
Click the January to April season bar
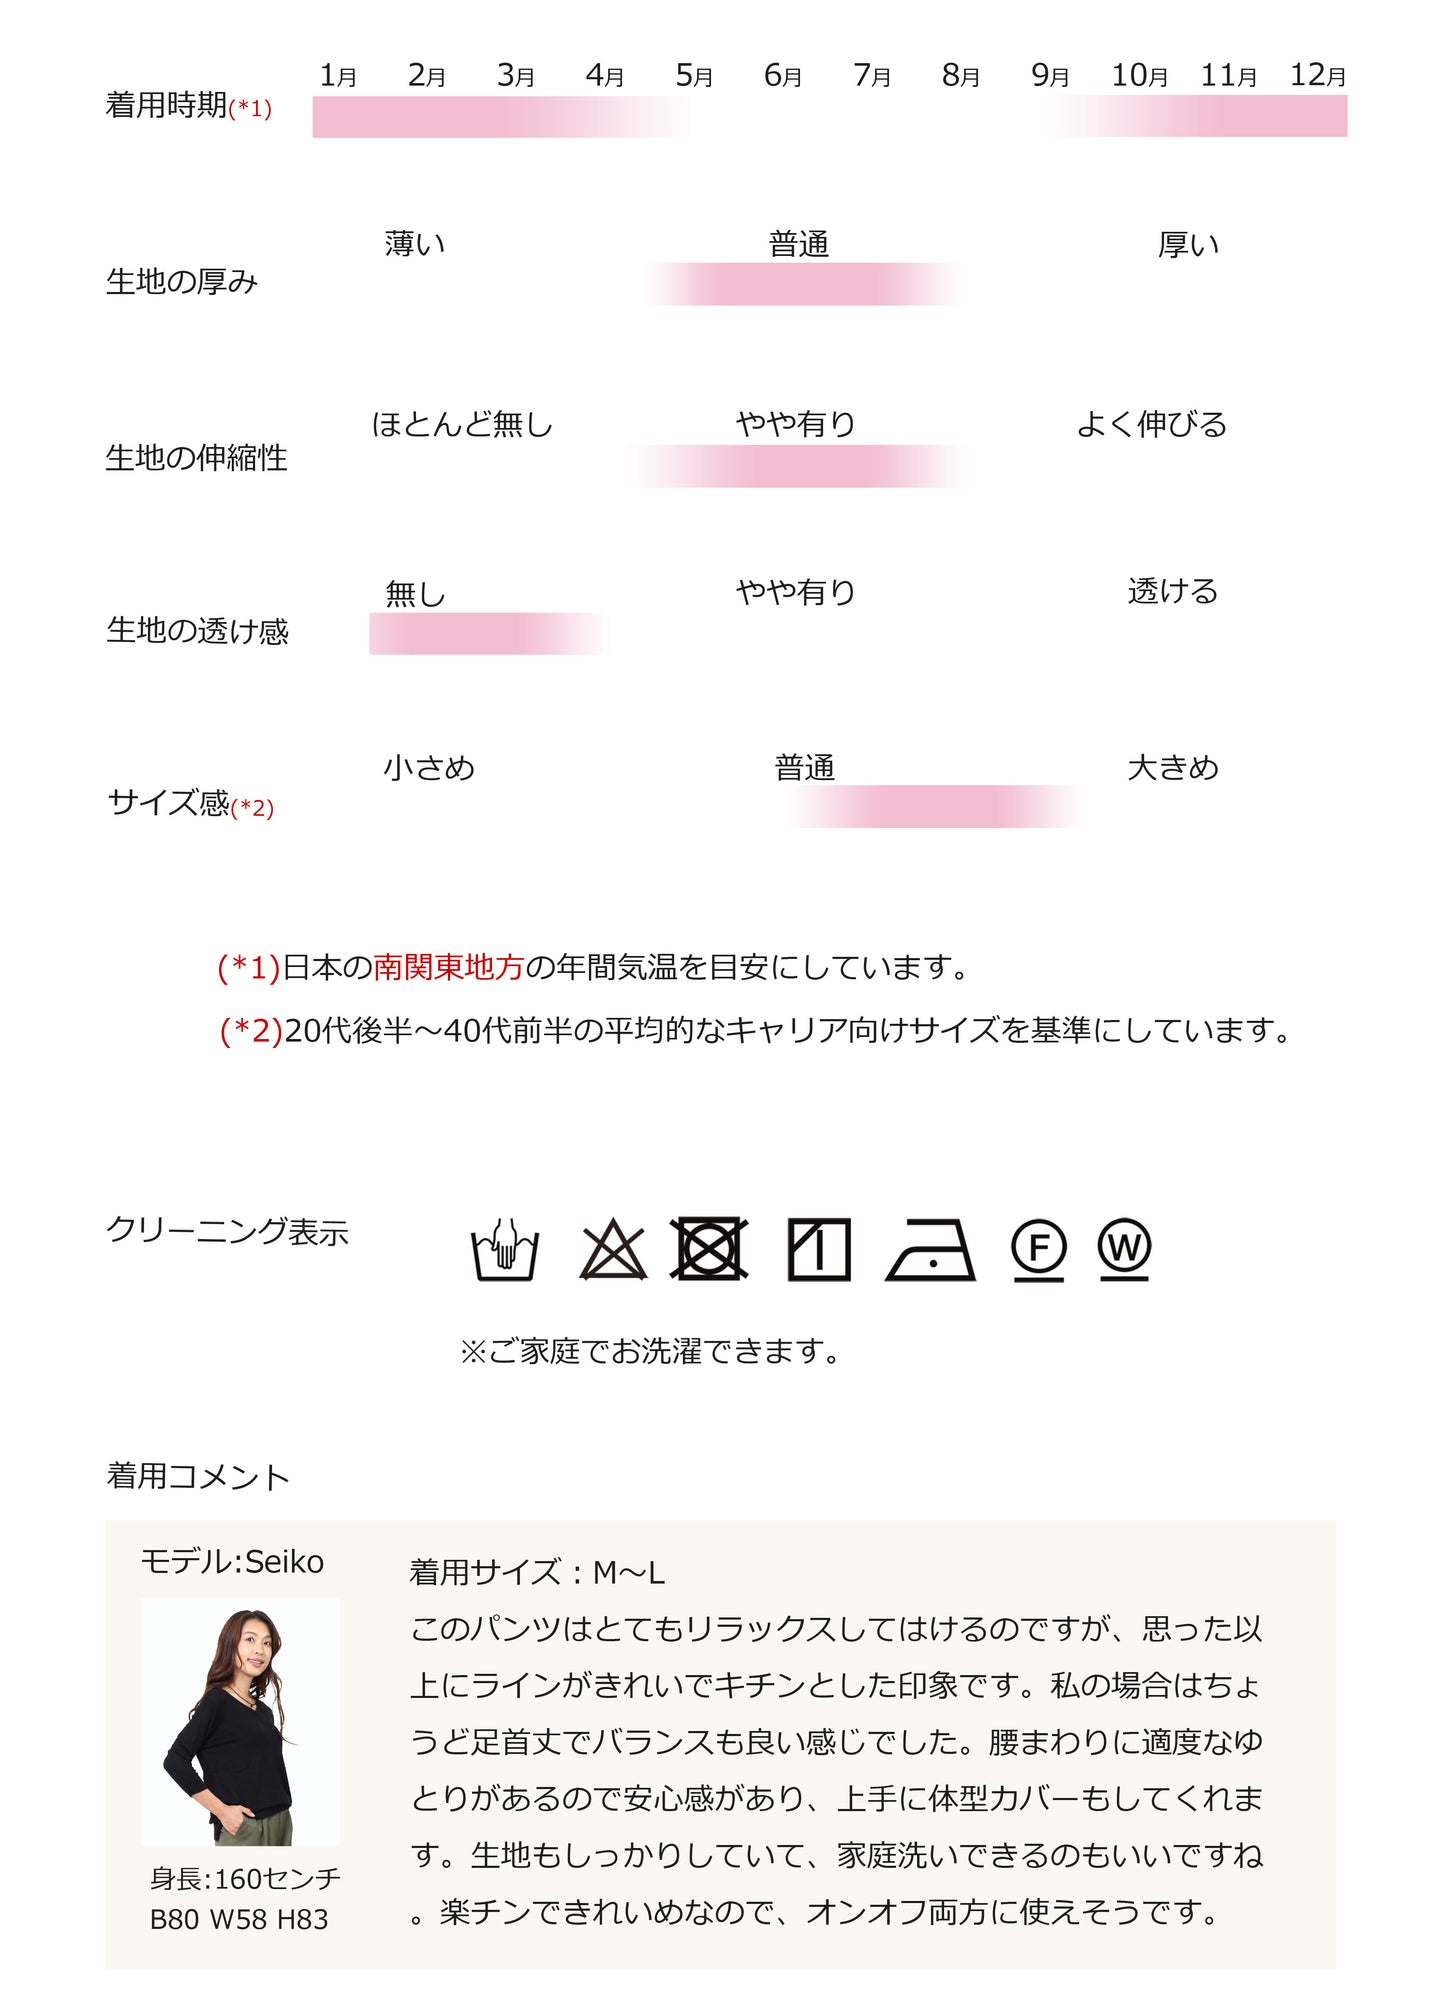pos(500,117)
